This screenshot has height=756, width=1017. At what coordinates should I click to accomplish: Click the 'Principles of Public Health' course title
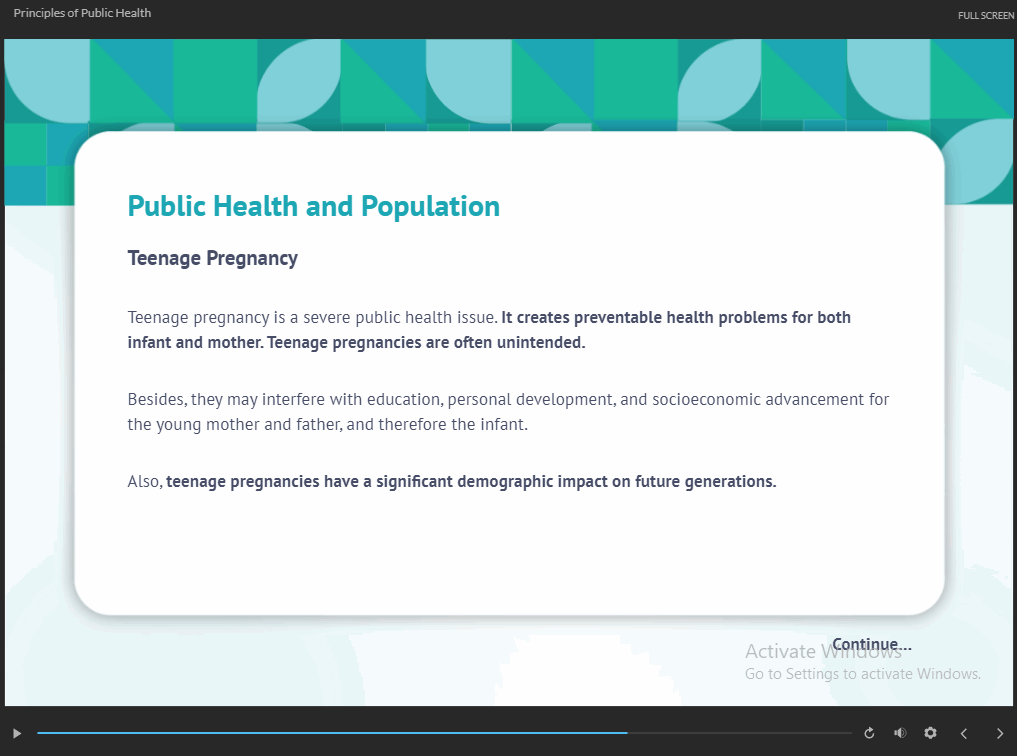[82, 13]
